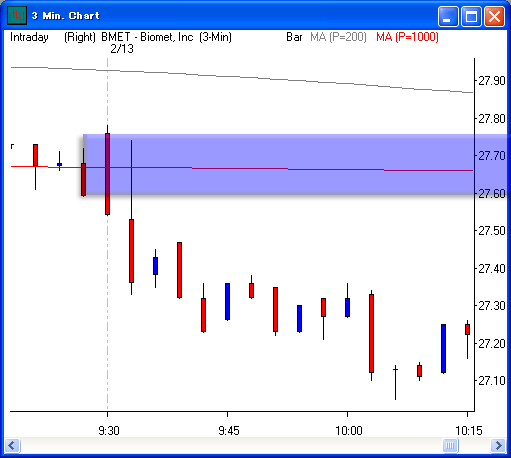Click the chart icon in the title bar

tap(17, 15)
